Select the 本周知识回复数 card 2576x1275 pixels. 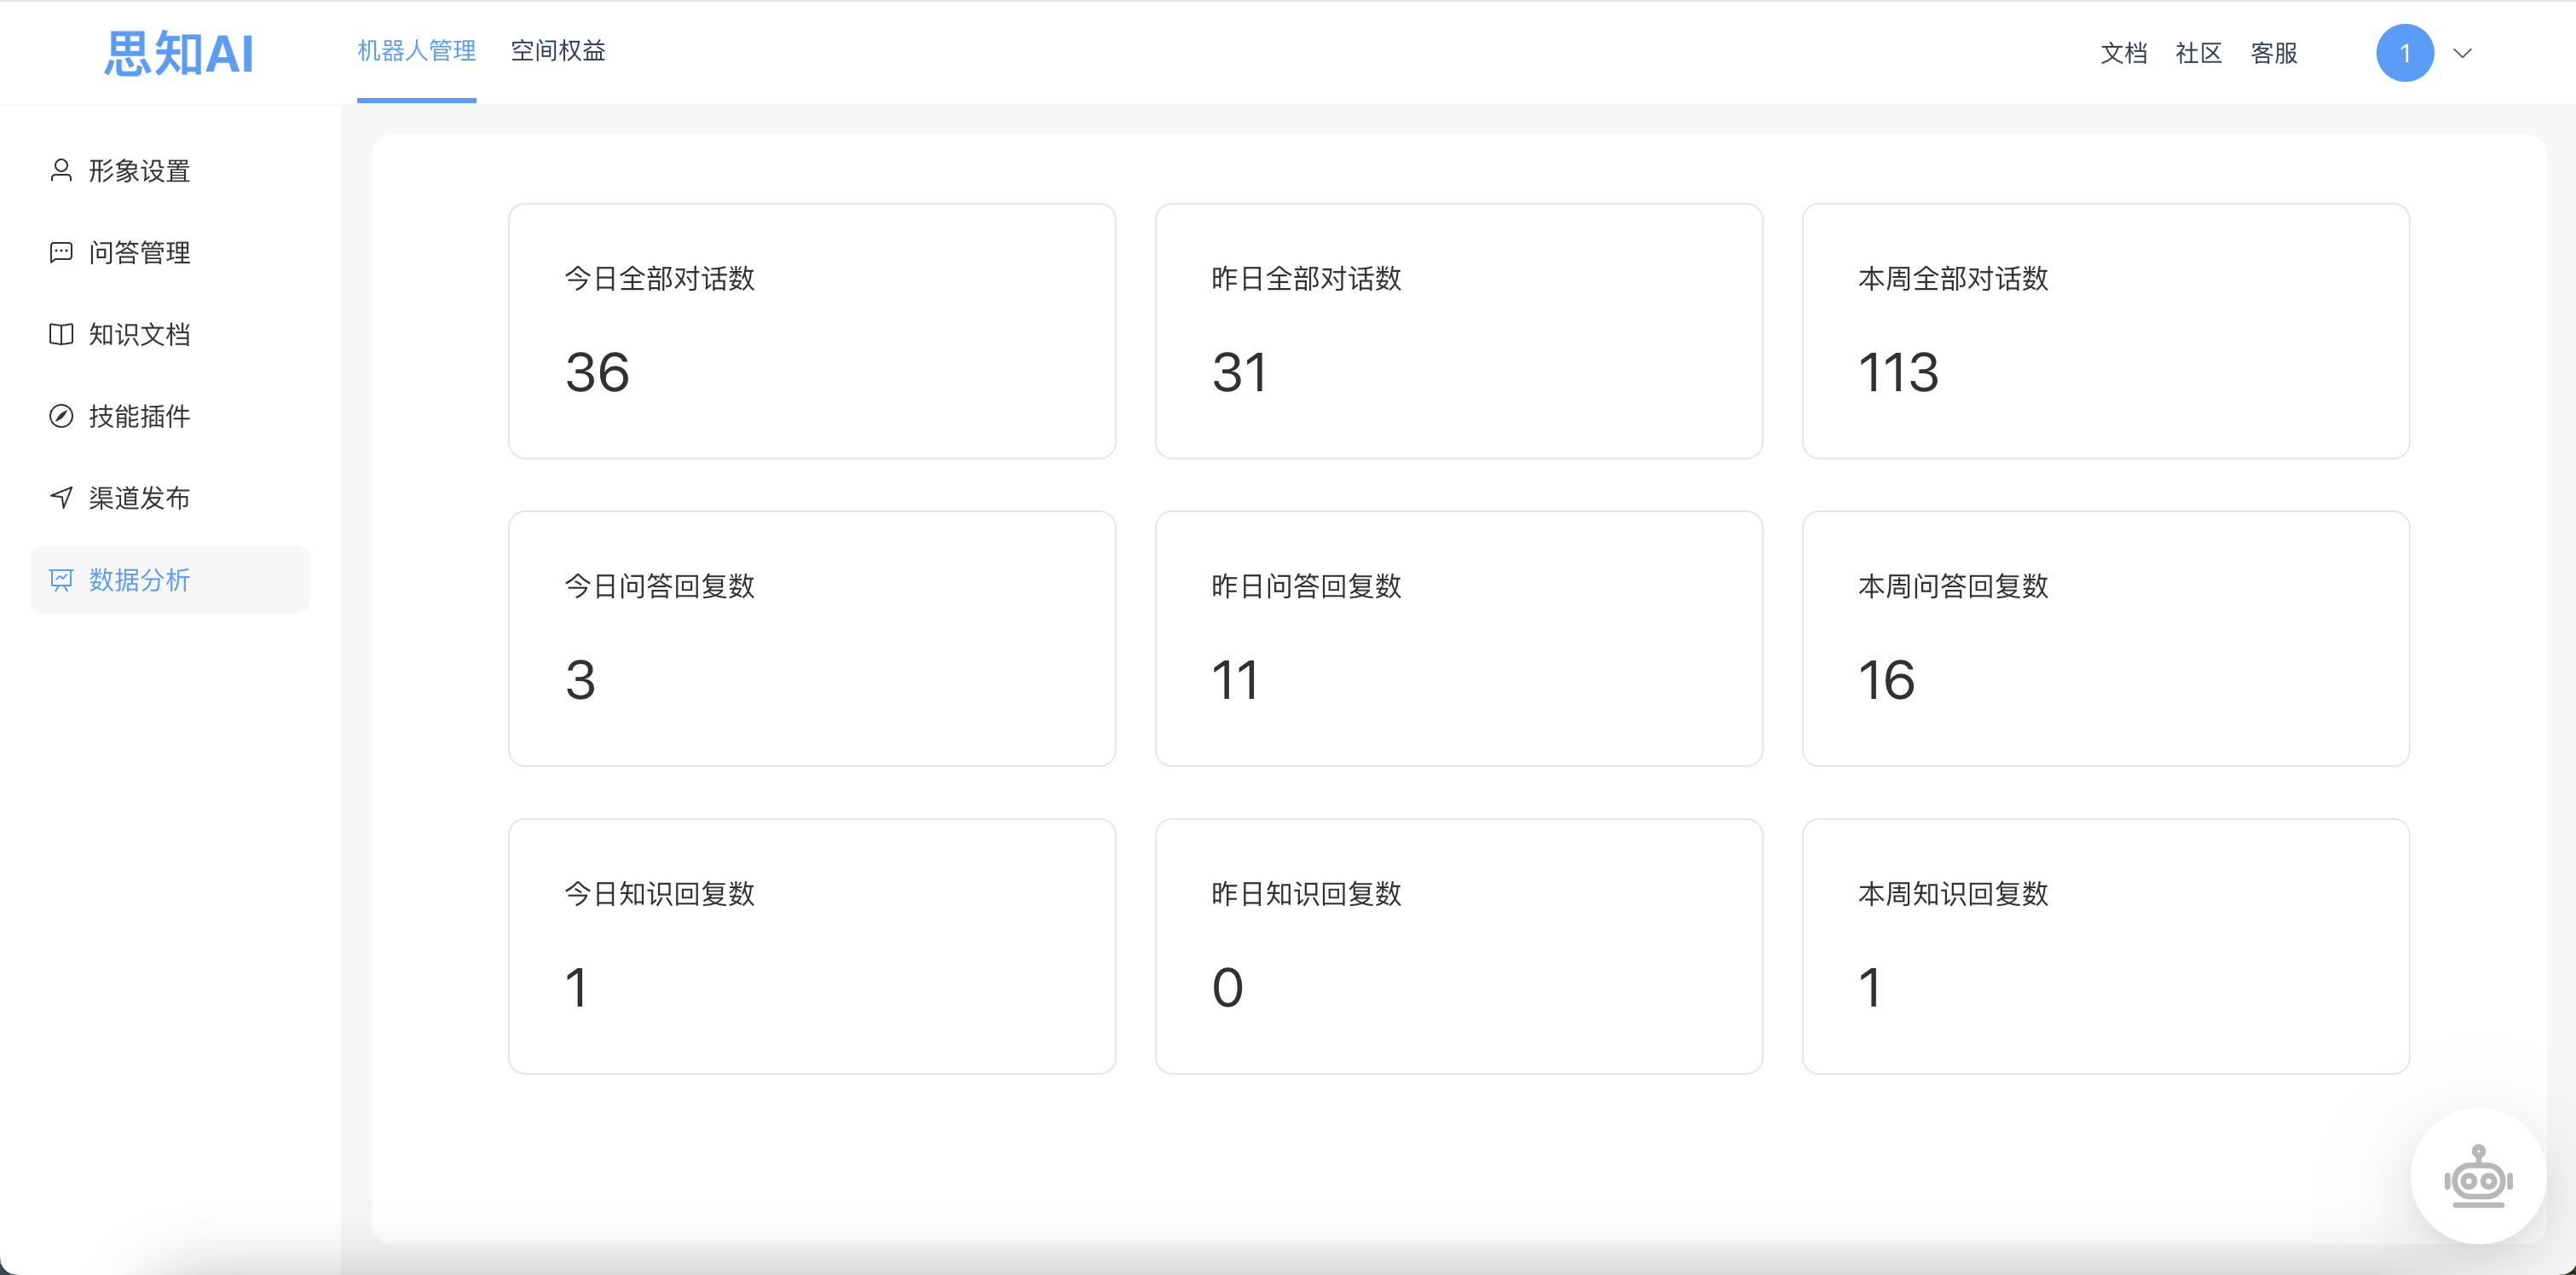2105,947
